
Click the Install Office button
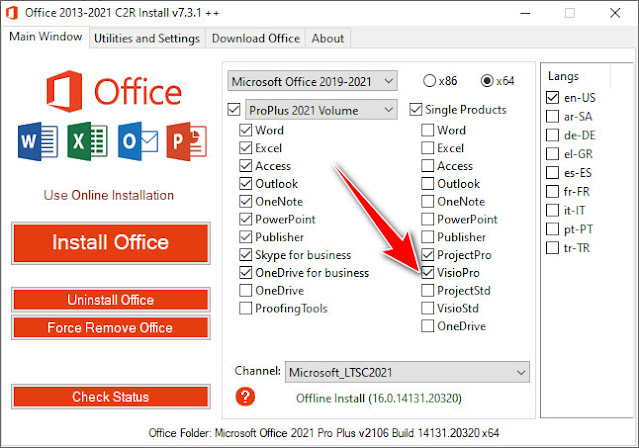[x=111, y=243]
